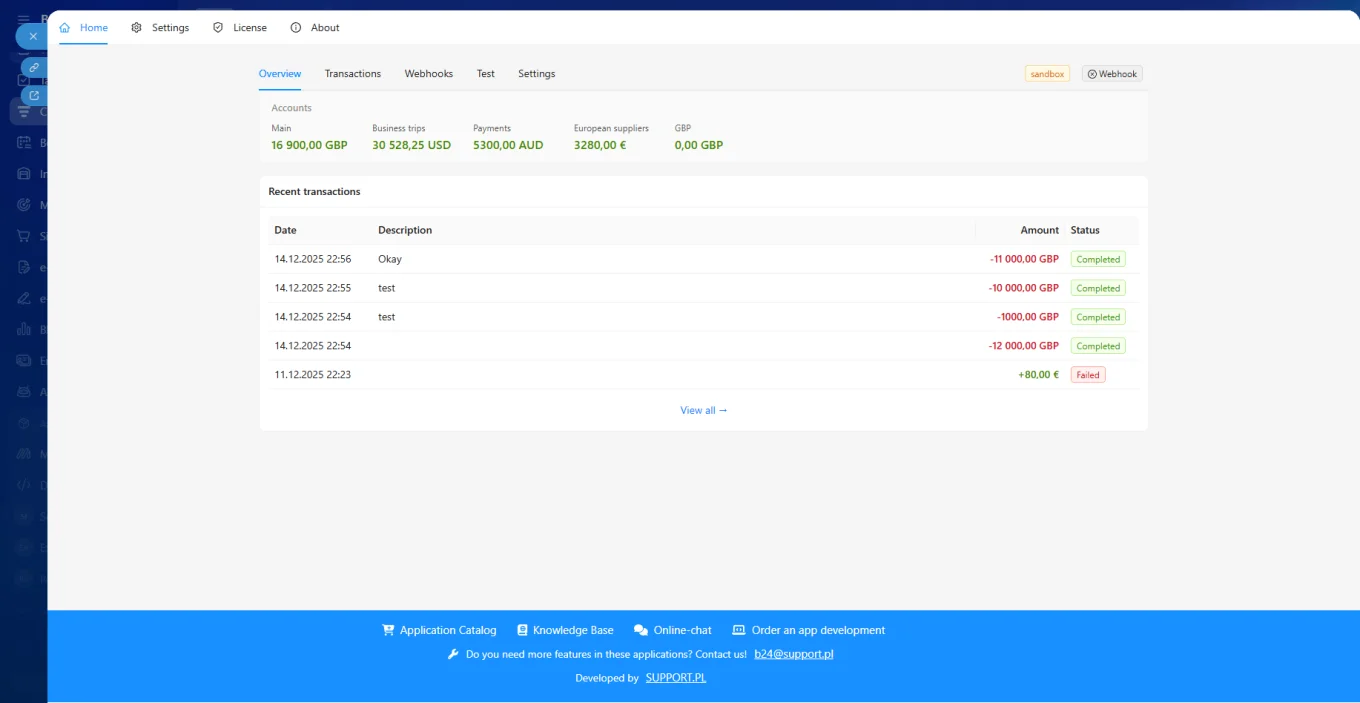Click the Knowledge Base book icon
Image resolution: width=1360 pixels, height=703 pixels.
click(521, 629)
